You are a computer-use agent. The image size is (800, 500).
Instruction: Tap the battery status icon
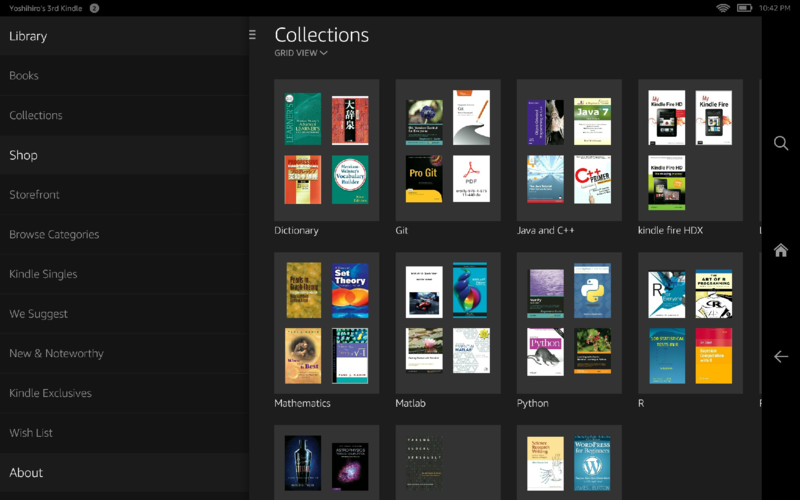744,8
